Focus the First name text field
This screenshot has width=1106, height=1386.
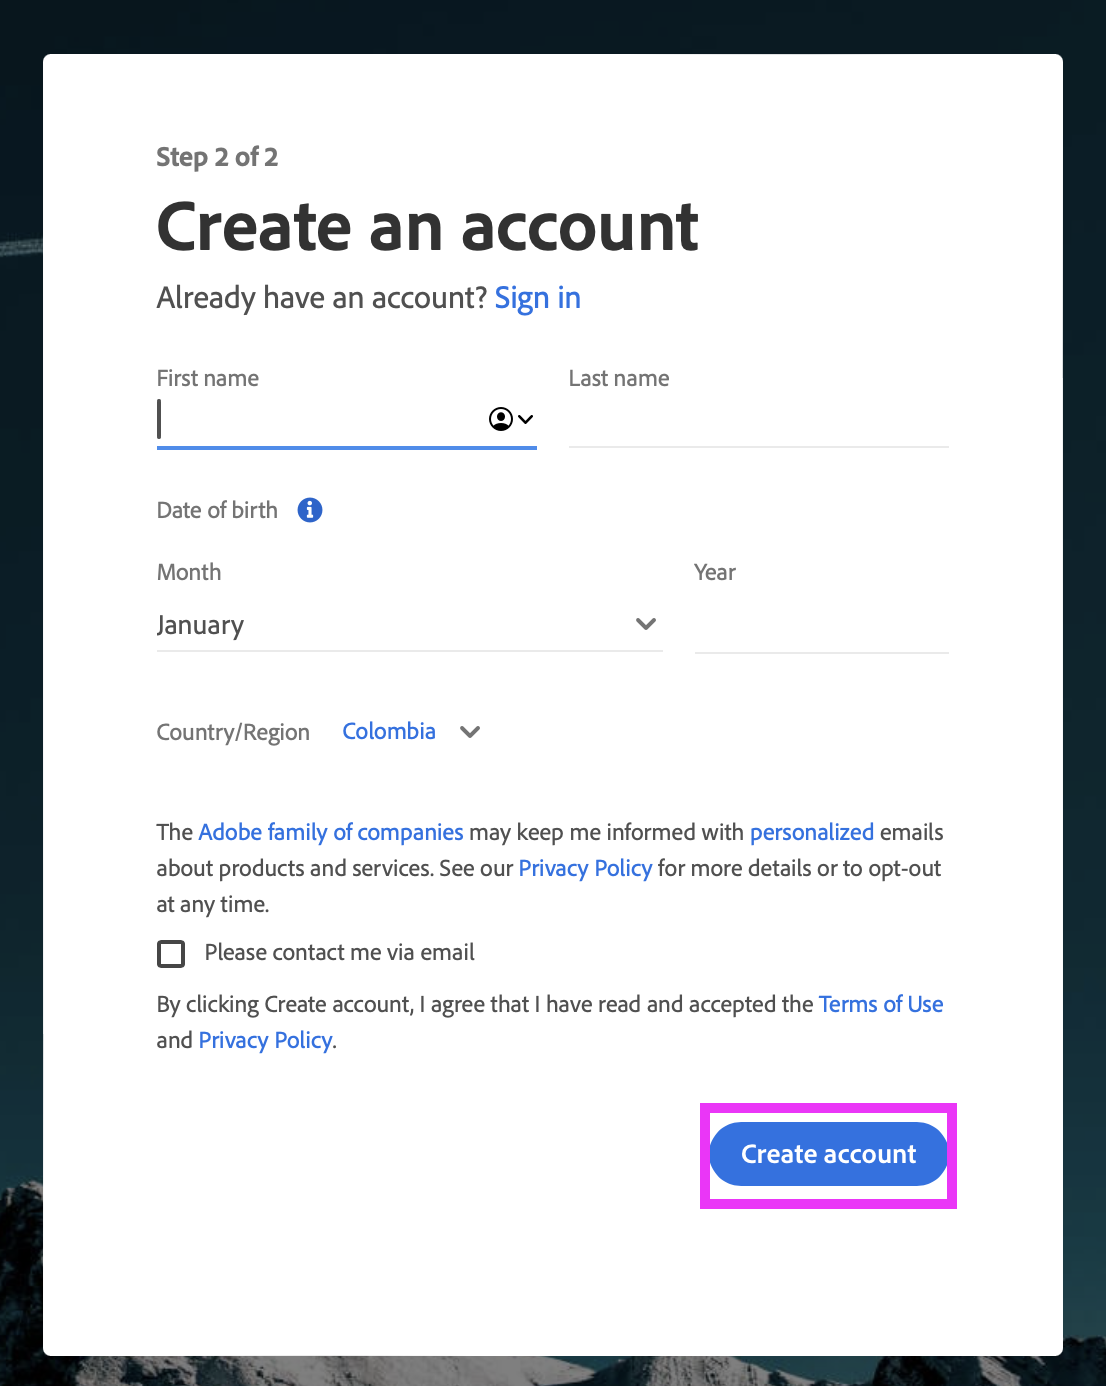pos(320,420)
